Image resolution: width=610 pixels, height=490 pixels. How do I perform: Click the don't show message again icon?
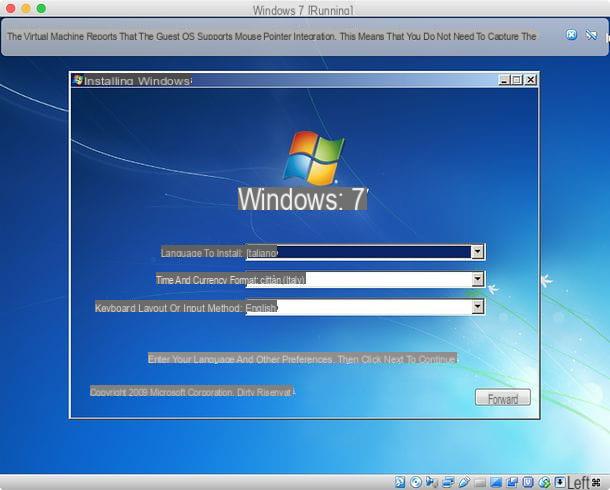(591, 35)
